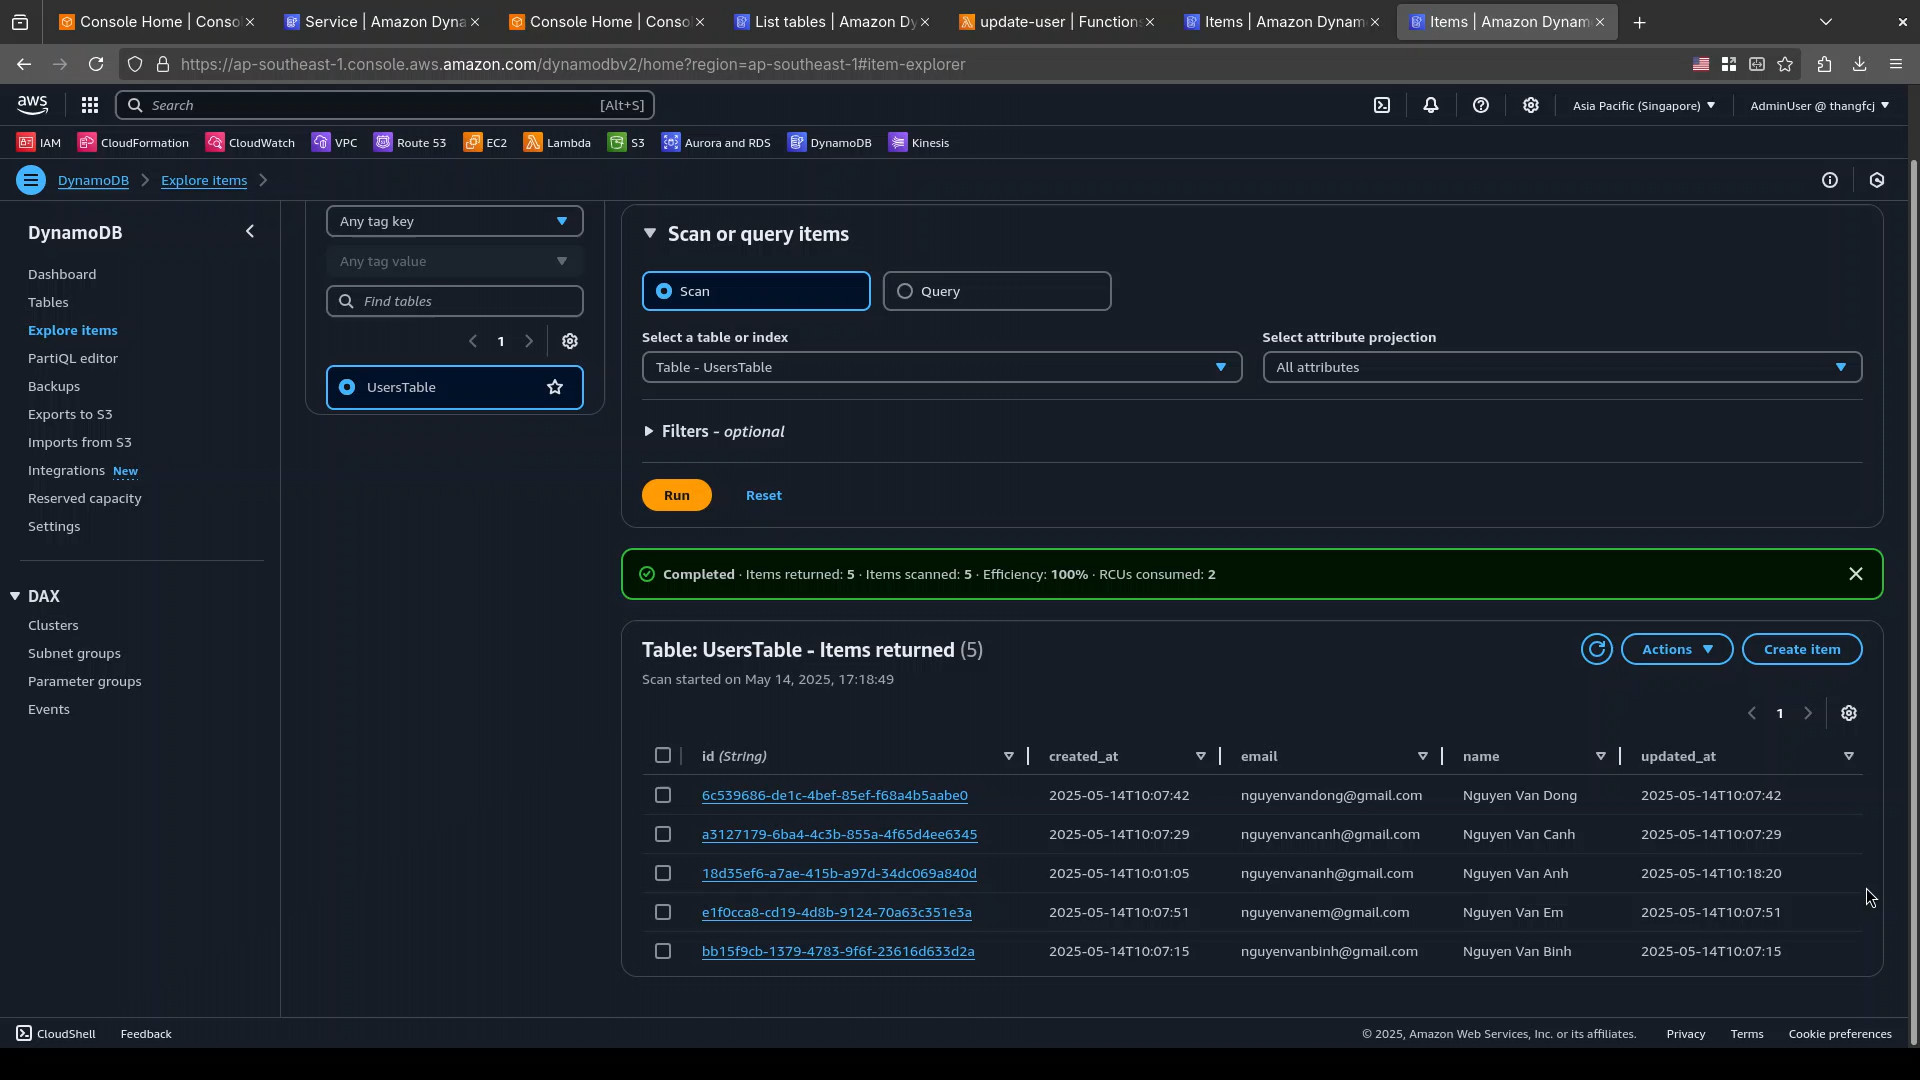Open results table preferences gear
Screen dimensions: 1920x1080
[1849, 713]
